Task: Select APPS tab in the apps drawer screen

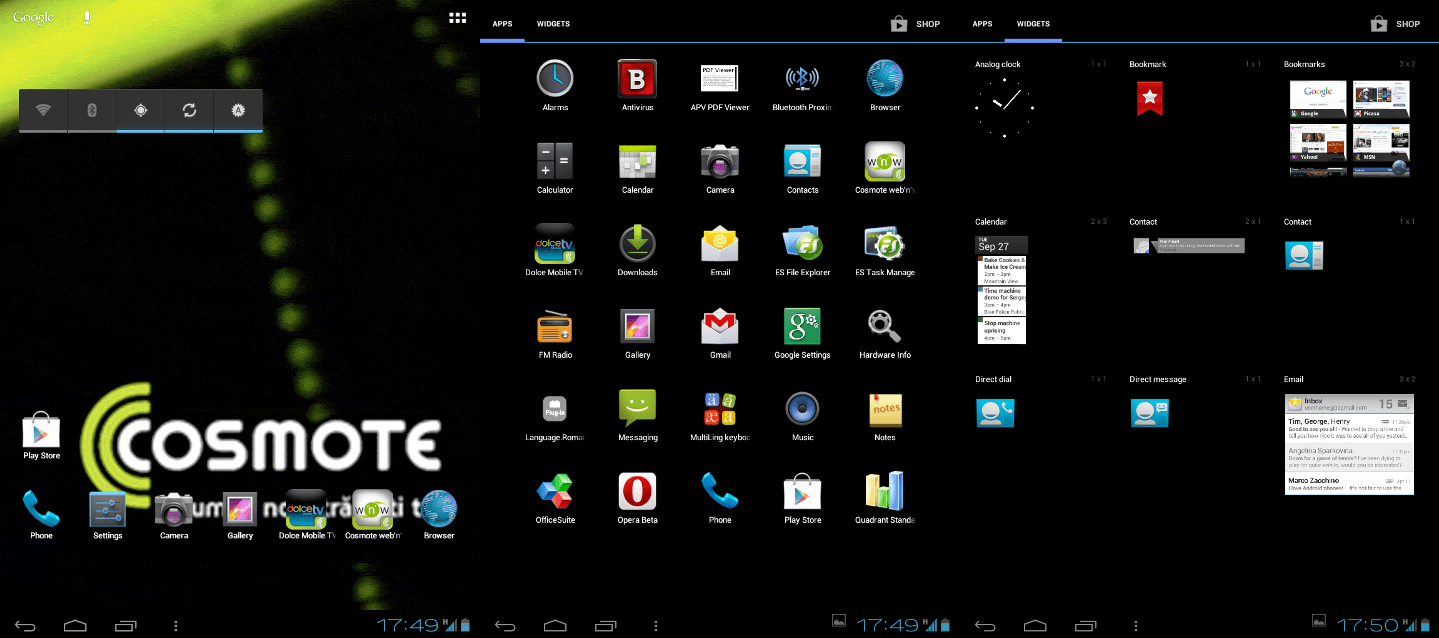Action: (502, 23)
